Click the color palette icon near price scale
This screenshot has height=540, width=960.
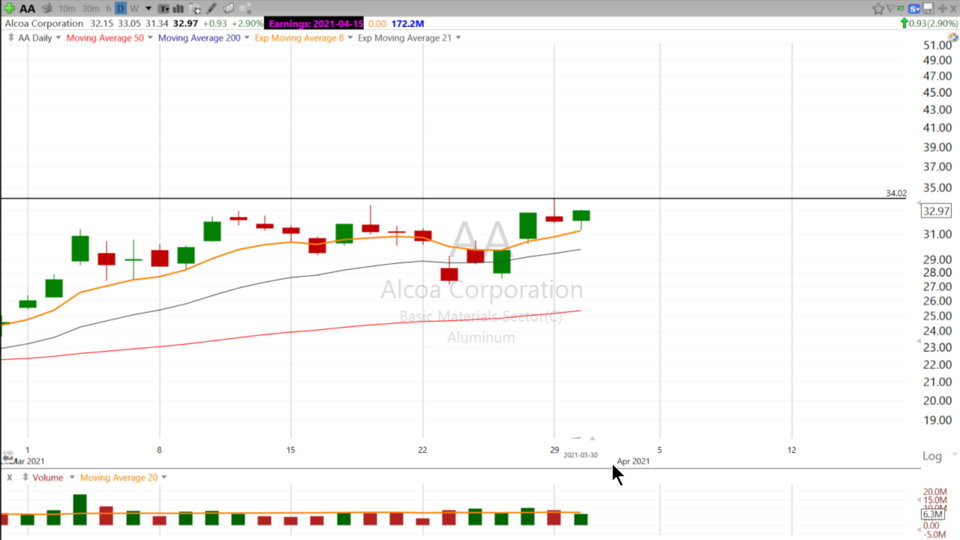953,37
